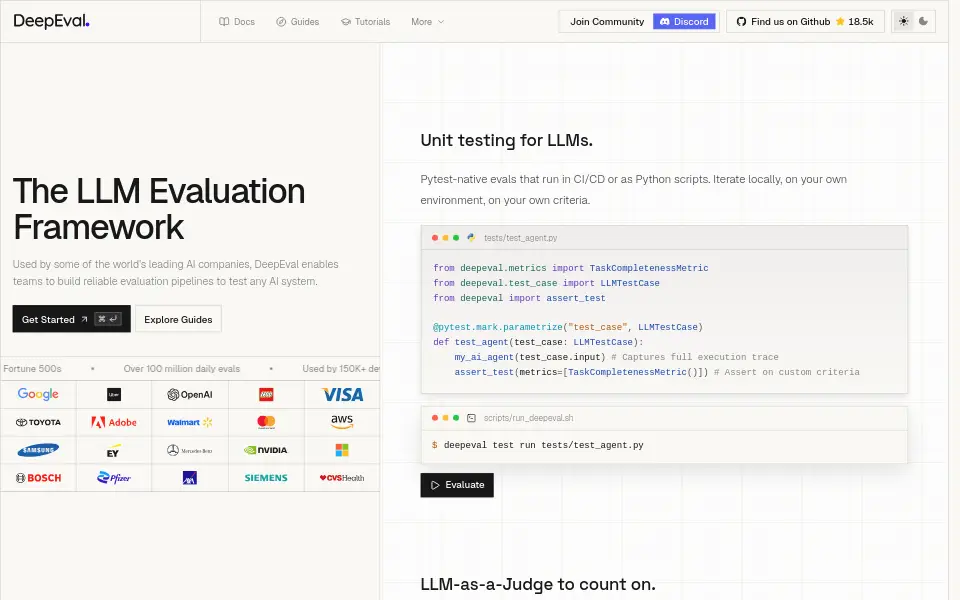Open the Docs navigation item

(237, 21)
